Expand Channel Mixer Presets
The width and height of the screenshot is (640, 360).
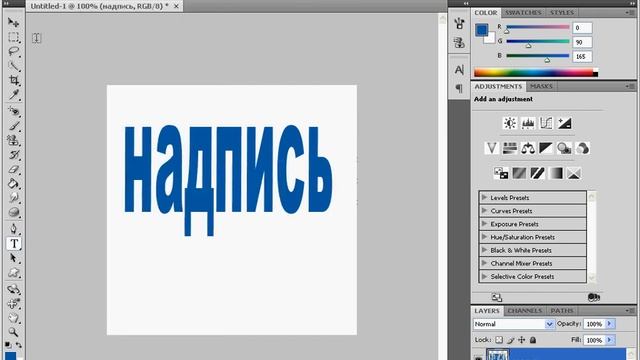[x=484, y=263]
